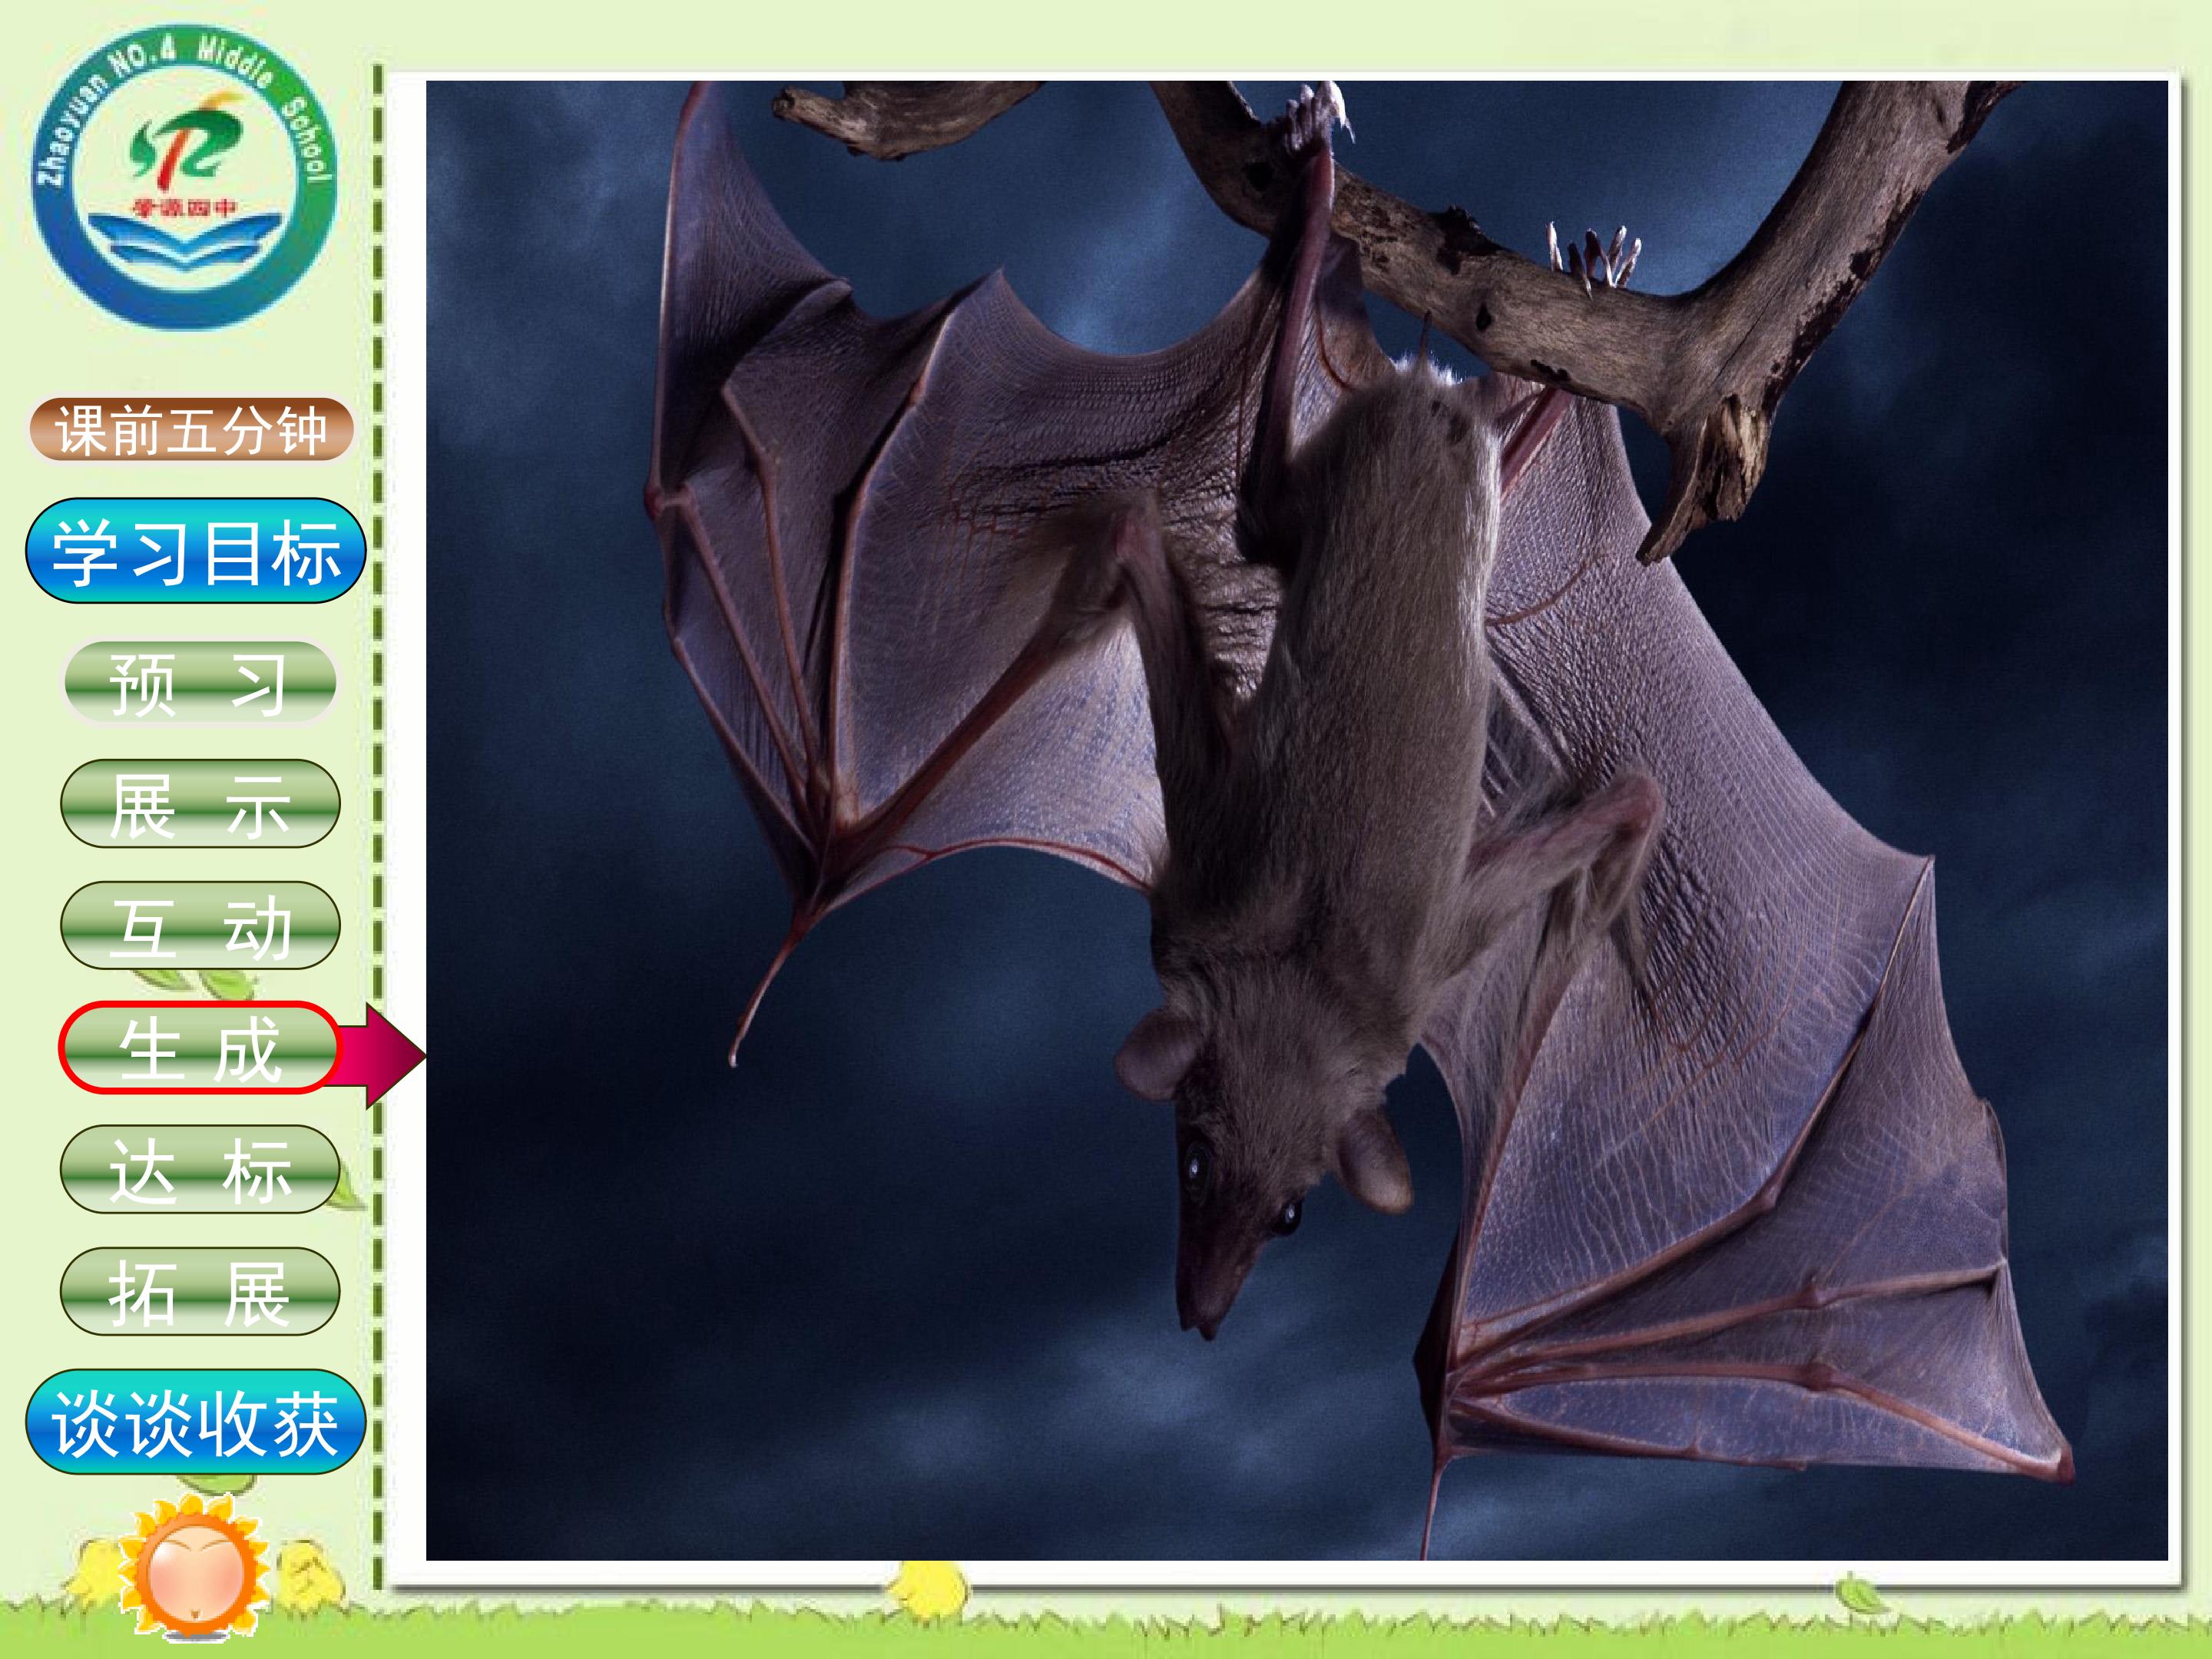Go to 谈谈收获 section

pyautogui.click(x=196, y=1422)
